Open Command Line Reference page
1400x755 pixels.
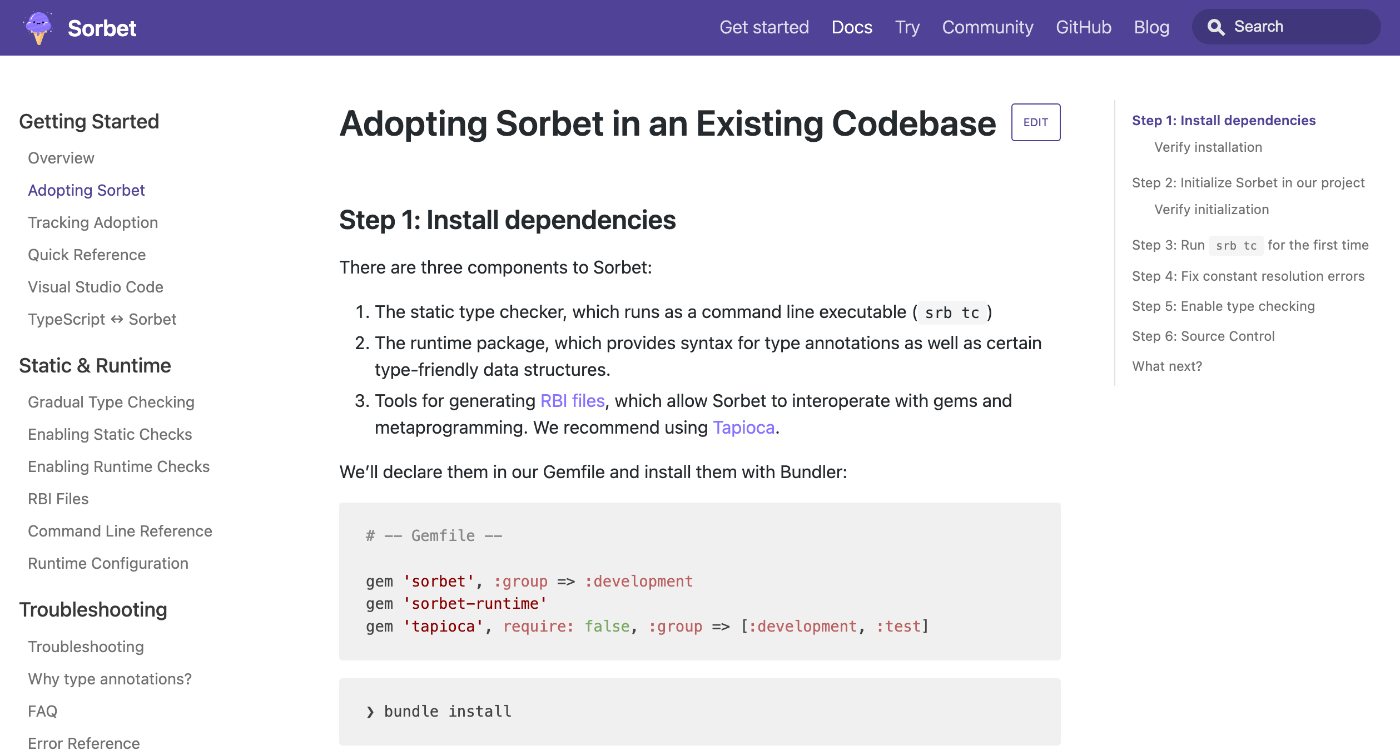tap(120, 531)
